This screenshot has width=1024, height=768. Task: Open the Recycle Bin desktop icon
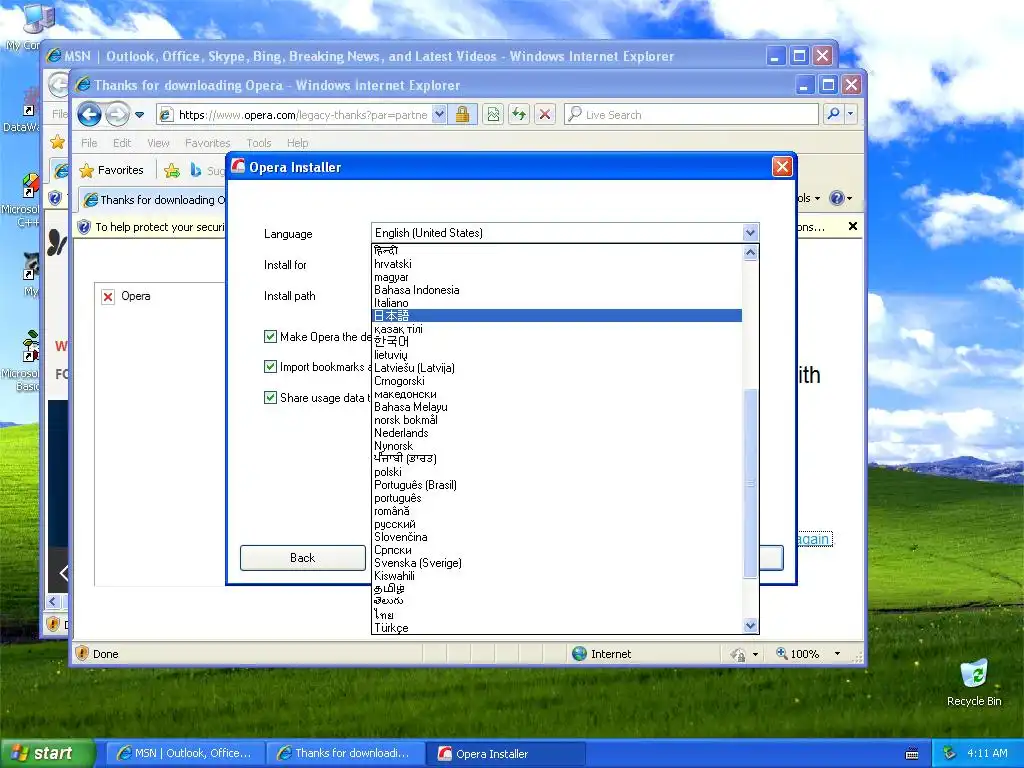pos(974,683)
